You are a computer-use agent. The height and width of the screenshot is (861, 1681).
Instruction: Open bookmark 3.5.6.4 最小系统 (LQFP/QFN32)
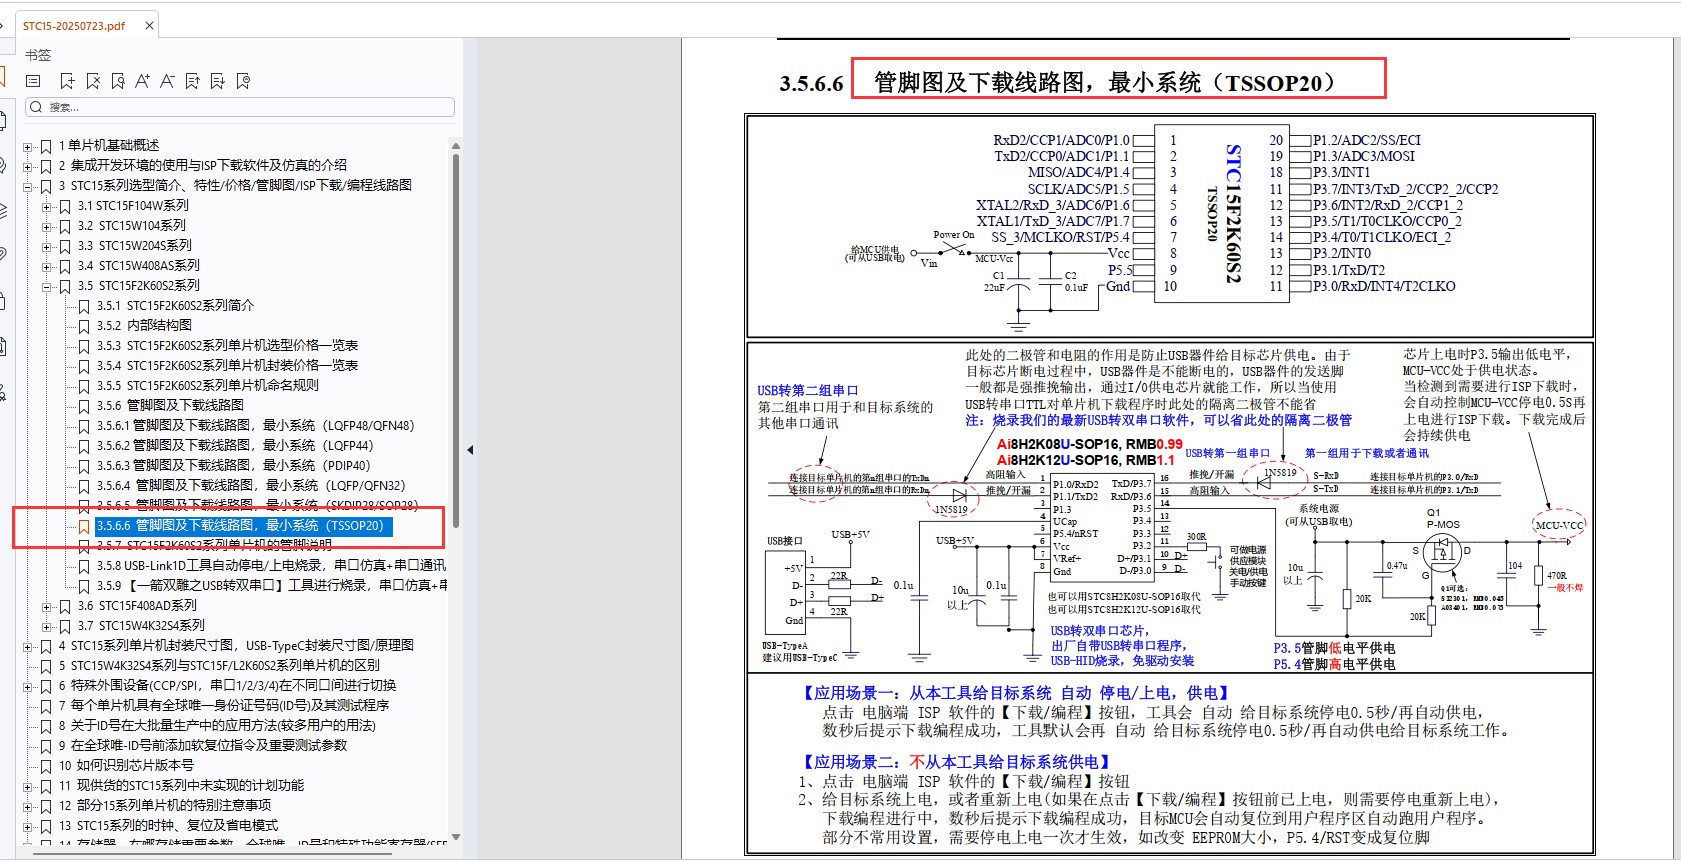[251, 486]
